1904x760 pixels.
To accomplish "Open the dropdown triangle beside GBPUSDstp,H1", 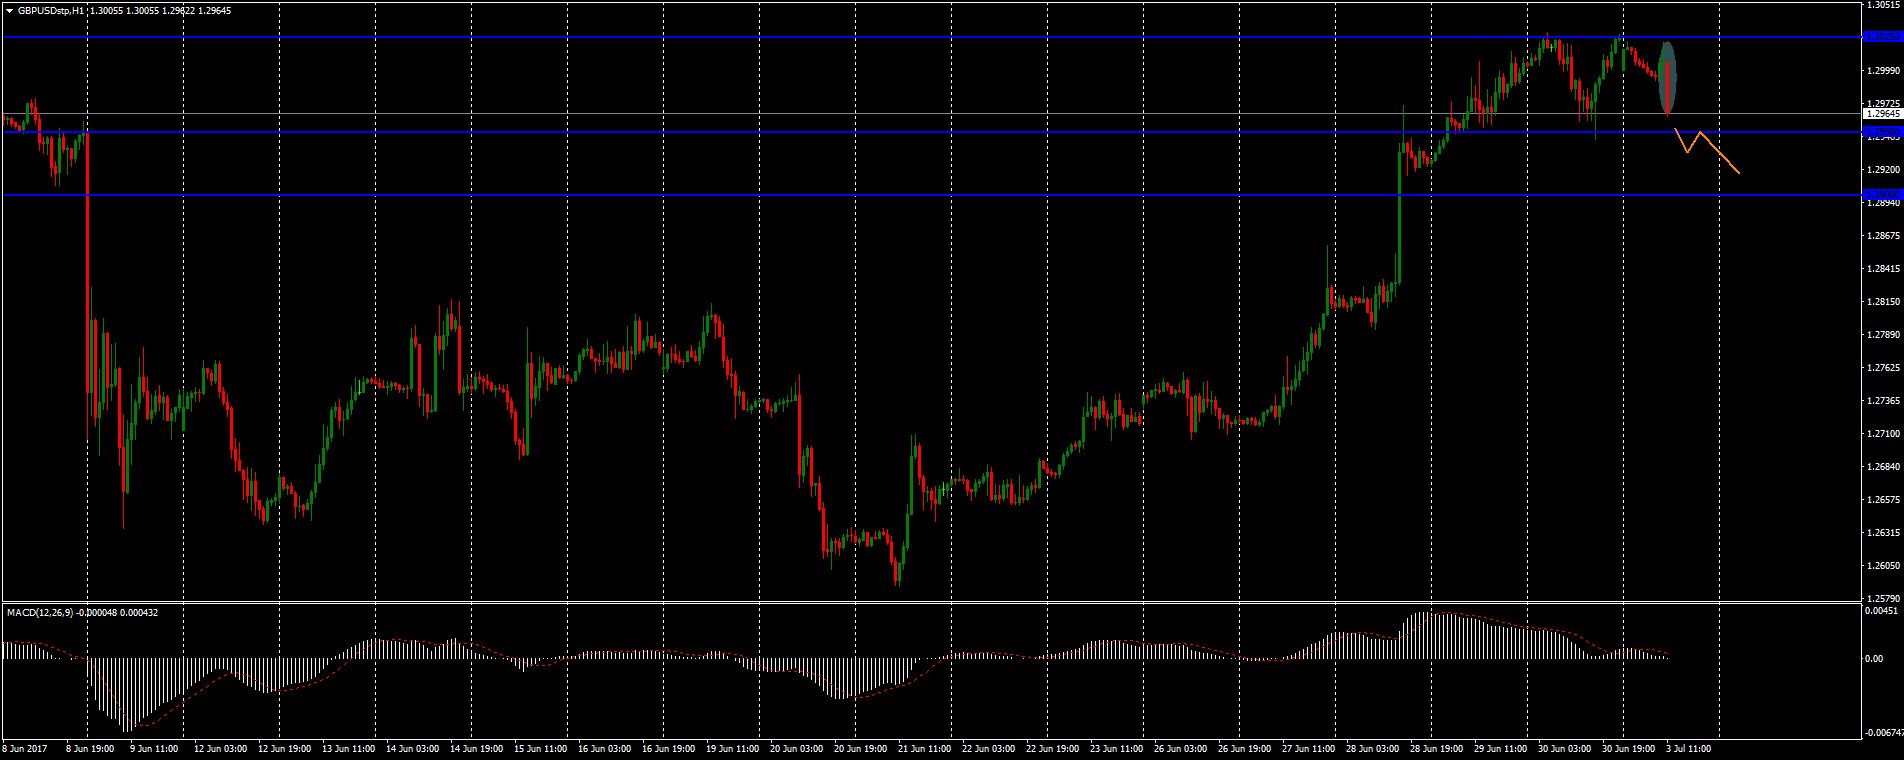I will coord(9,9).
